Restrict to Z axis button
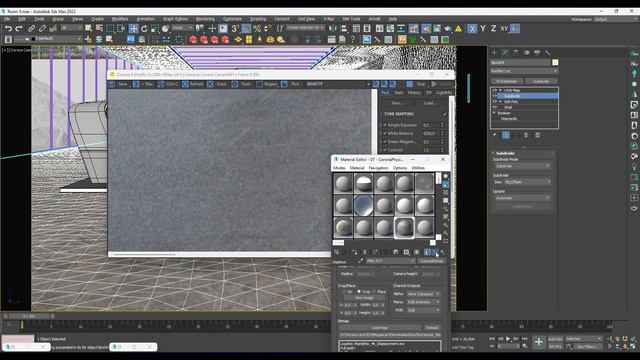640x360 pixels. tap(493, 29)
